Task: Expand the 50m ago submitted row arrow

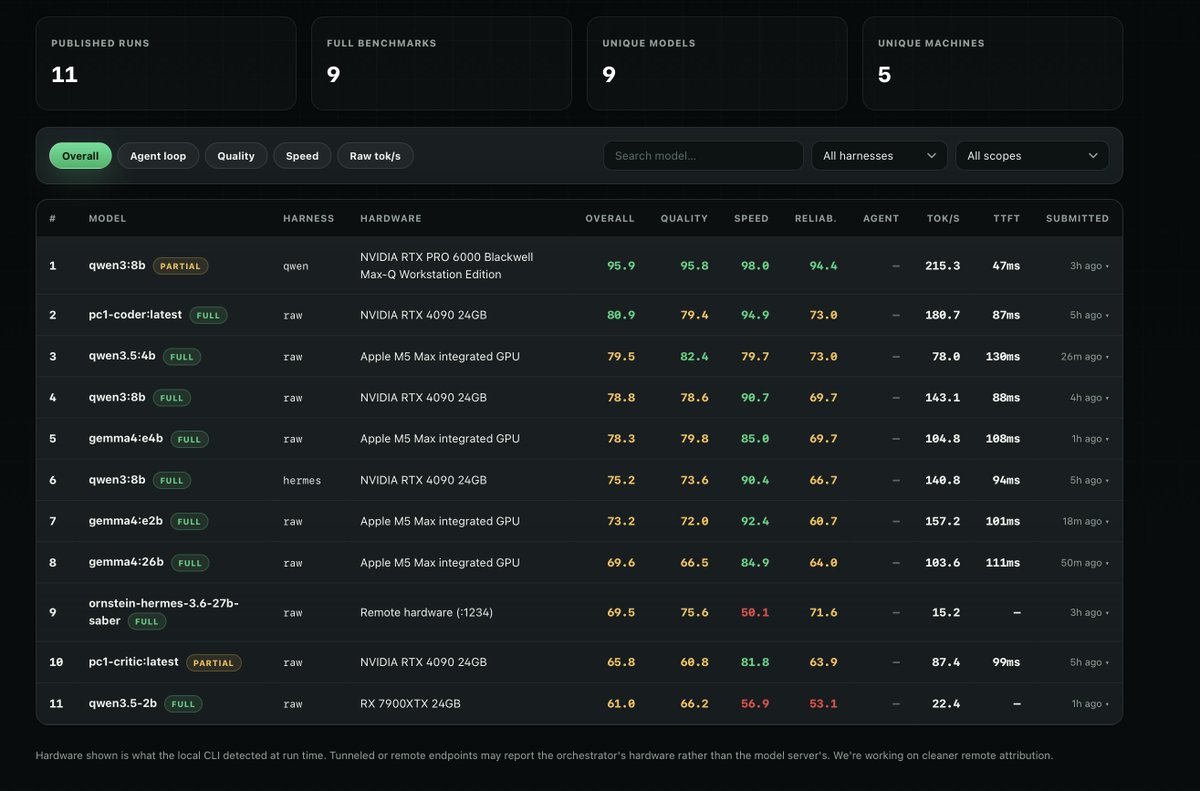Action: (1107, 564)
